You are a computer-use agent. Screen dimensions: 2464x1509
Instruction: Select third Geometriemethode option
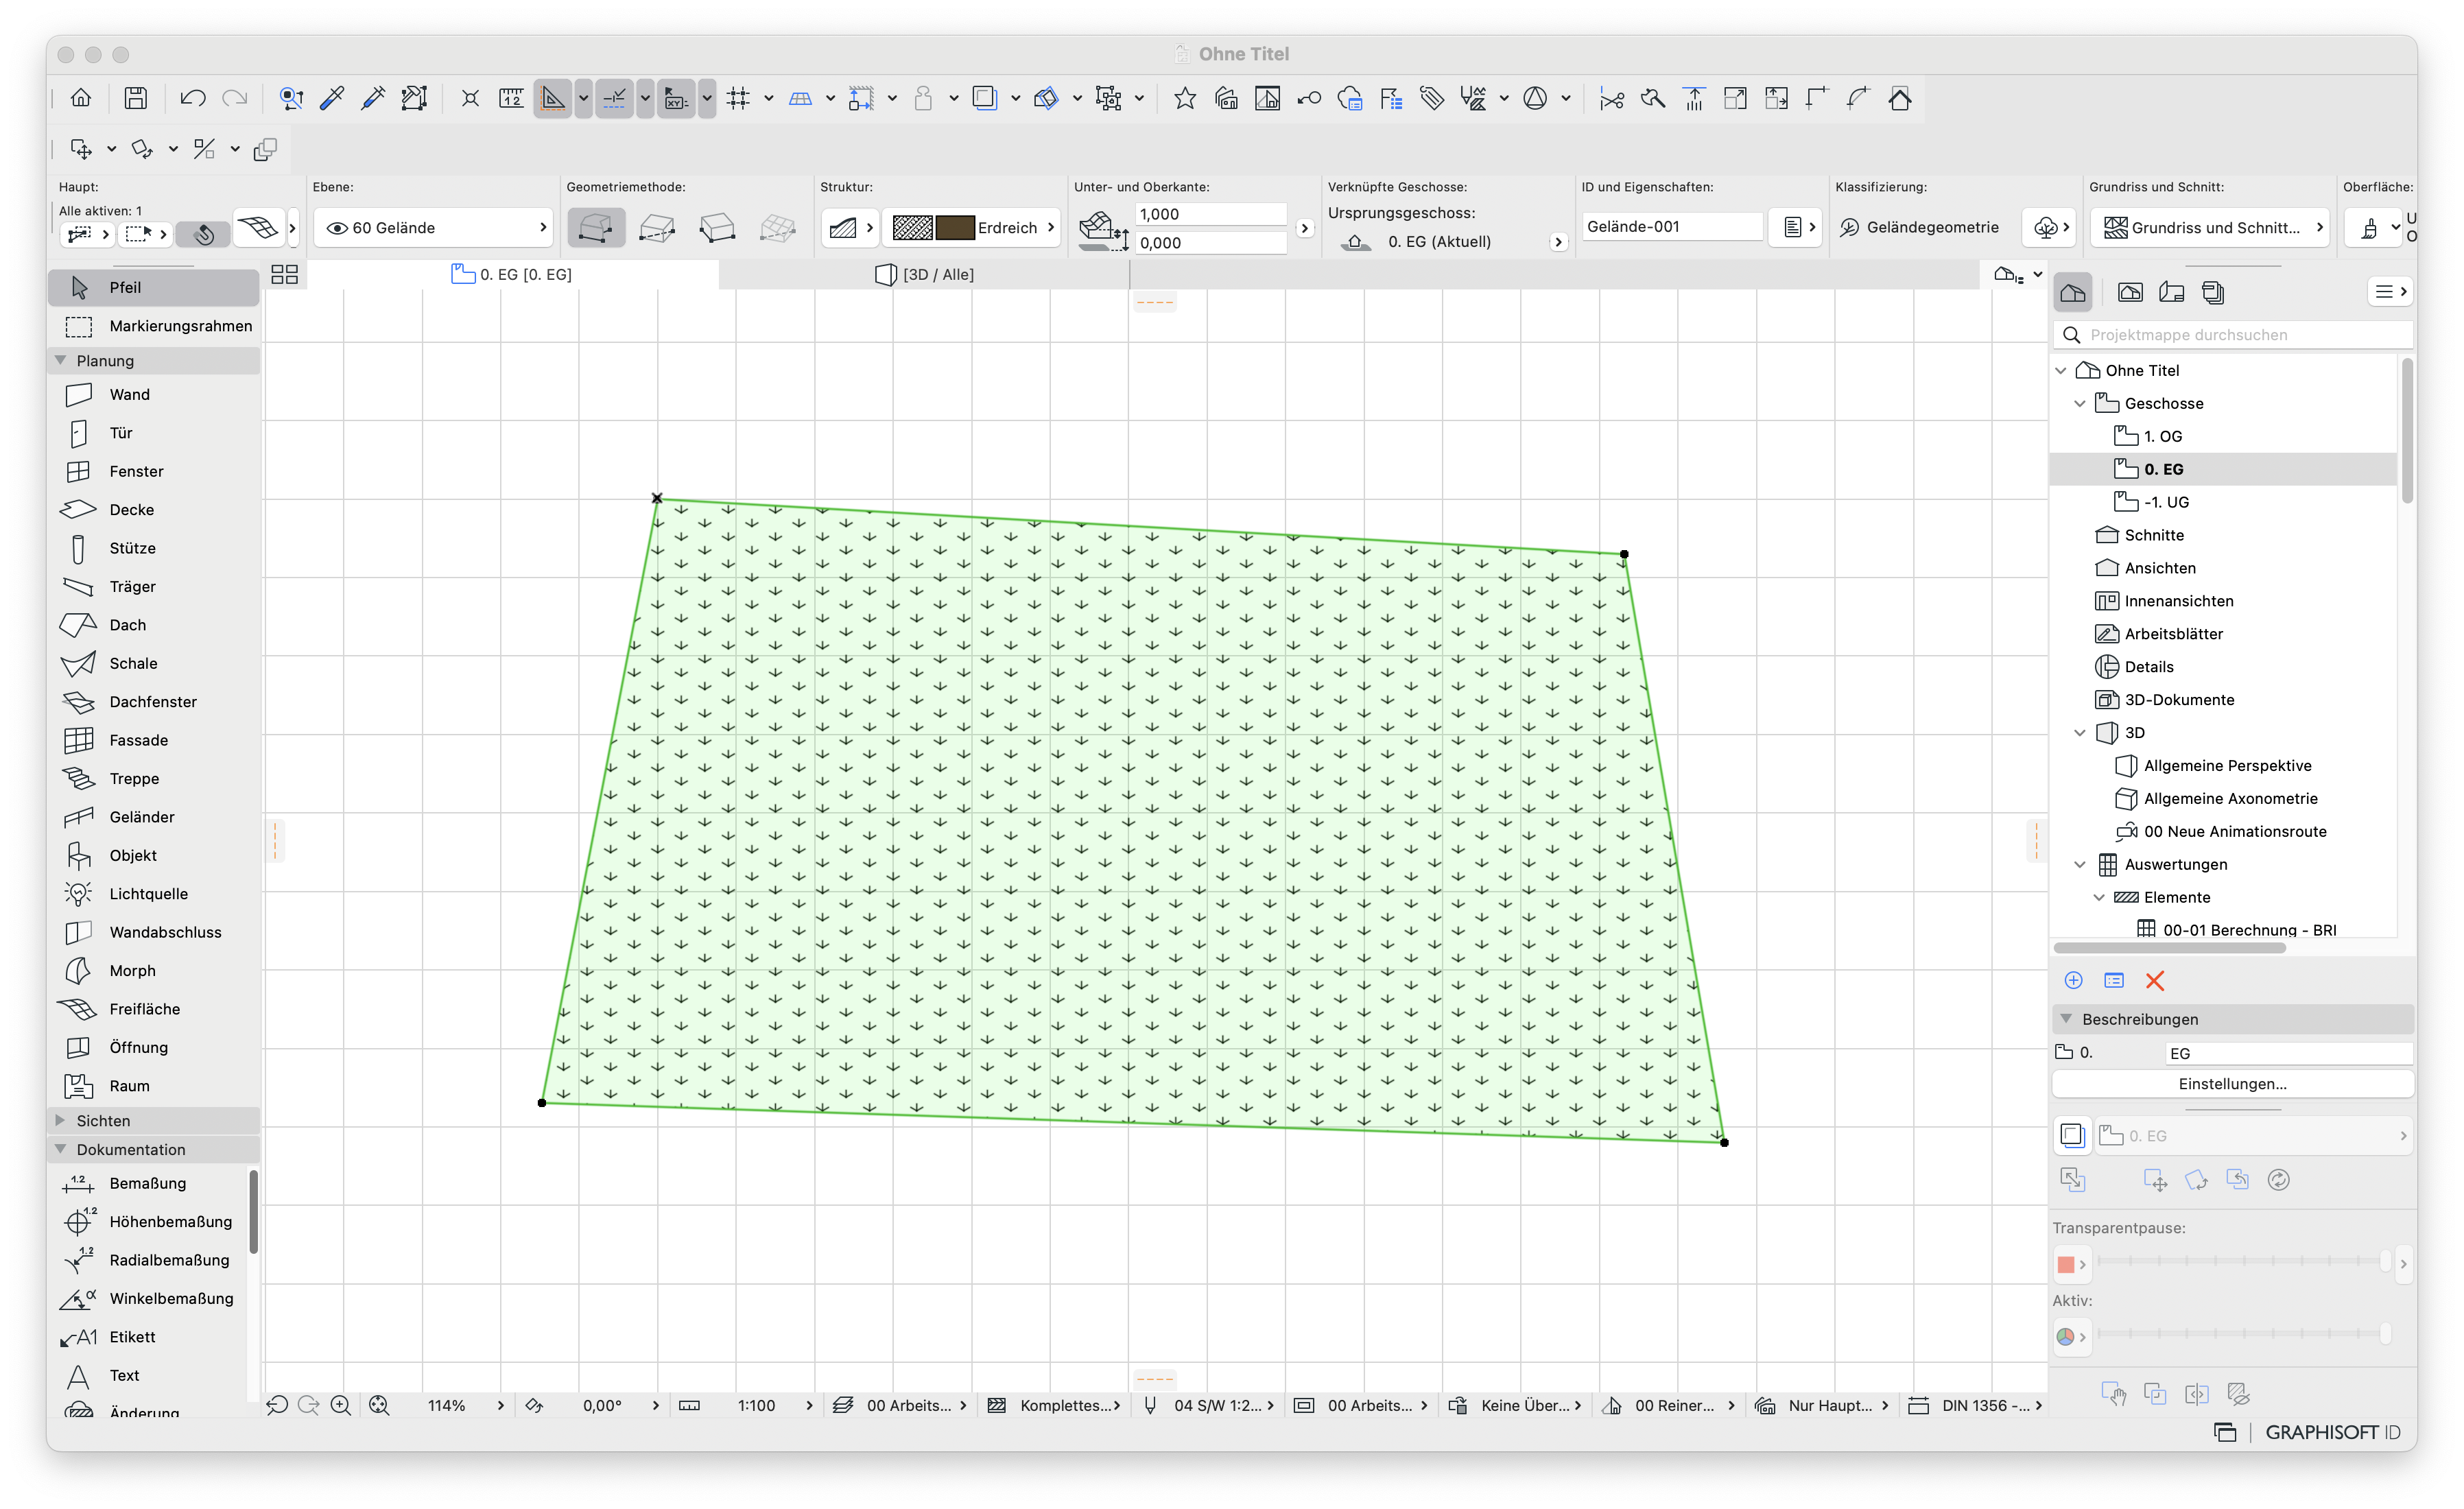(717, 228)
